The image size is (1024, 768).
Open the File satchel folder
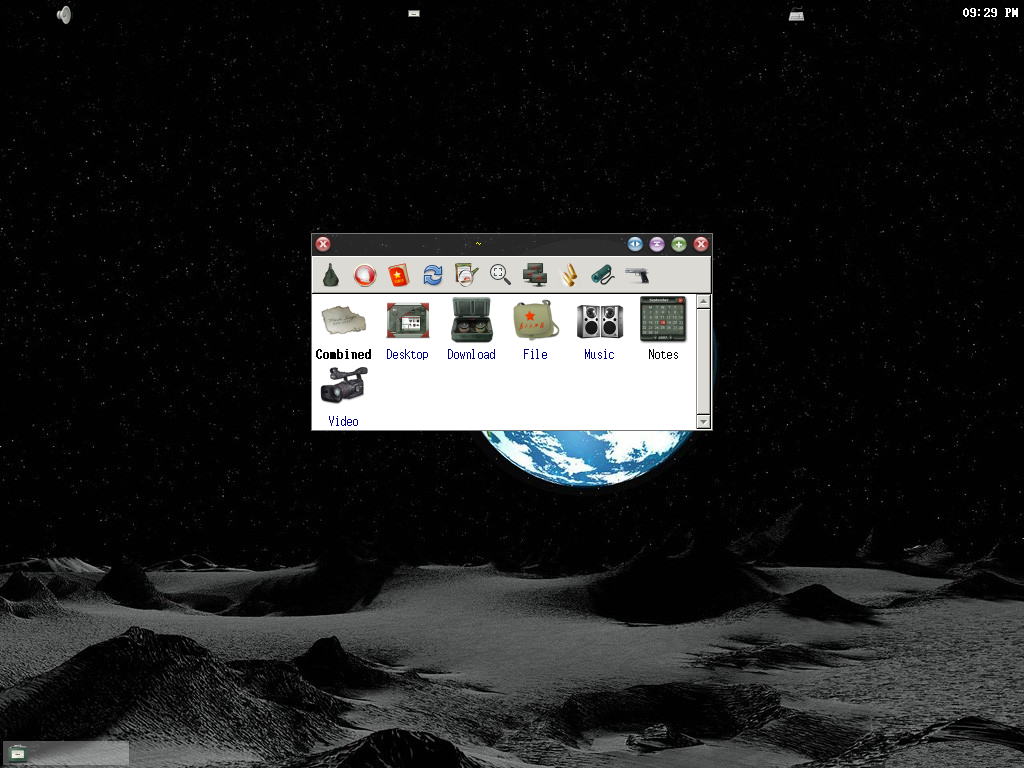tap(536, 330)
